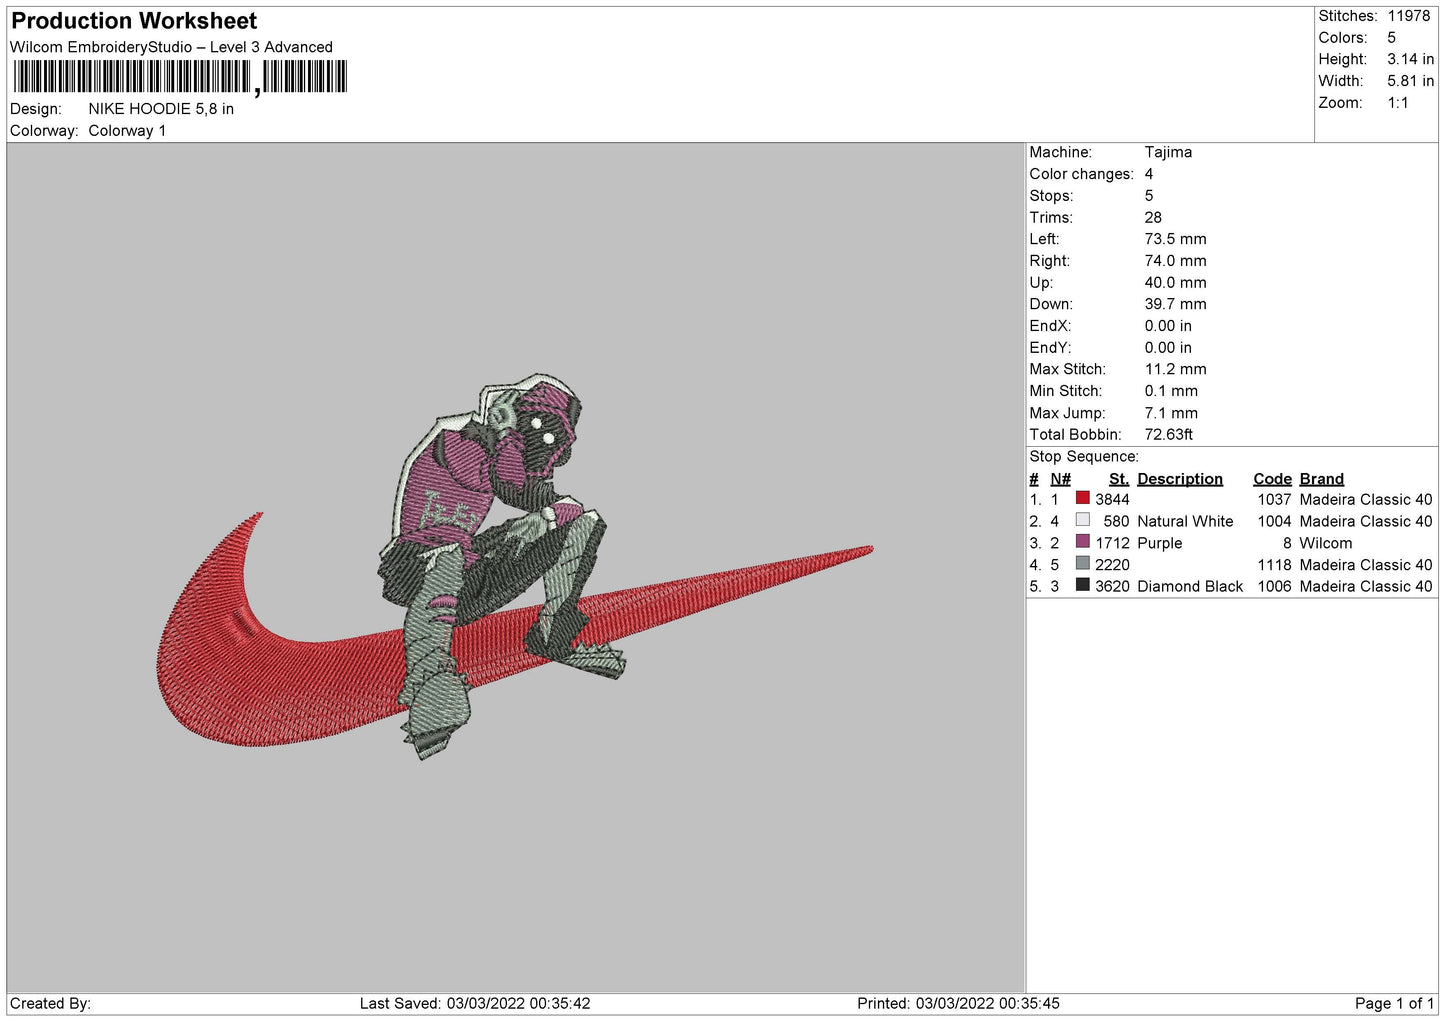
Task: Select the Production Worksheet heading
Action: point(134,21)
